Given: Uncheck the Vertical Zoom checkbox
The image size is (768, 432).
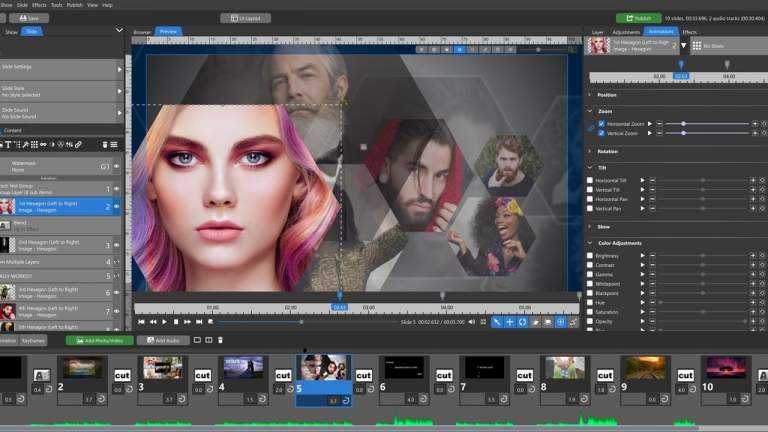Looking at the screenshot, I should click(x=601, y=133).
